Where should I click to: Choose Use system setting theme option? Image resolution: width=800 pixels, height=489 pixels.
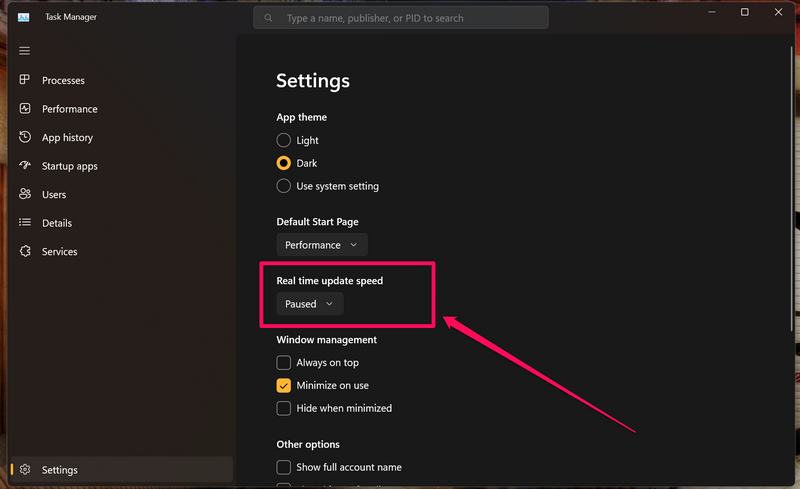click(x=284, y=186)
